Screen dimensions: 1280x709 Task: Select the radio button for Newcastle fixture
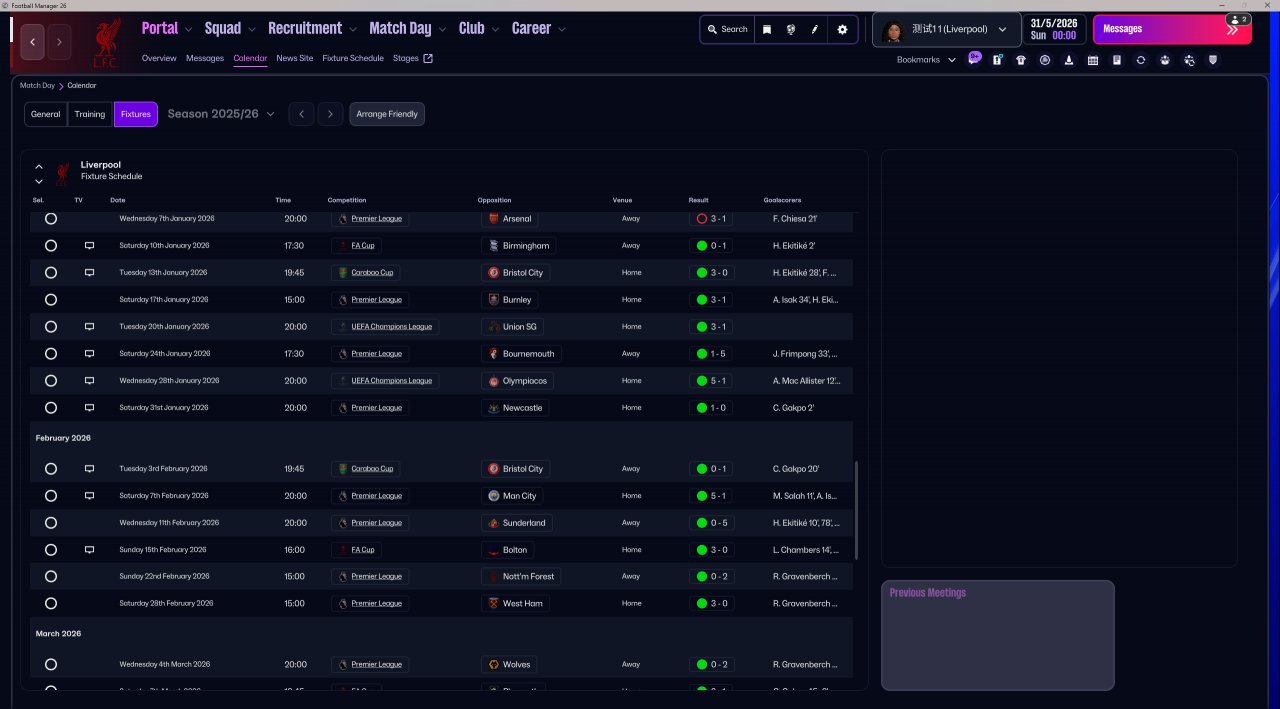pos(51,408)
